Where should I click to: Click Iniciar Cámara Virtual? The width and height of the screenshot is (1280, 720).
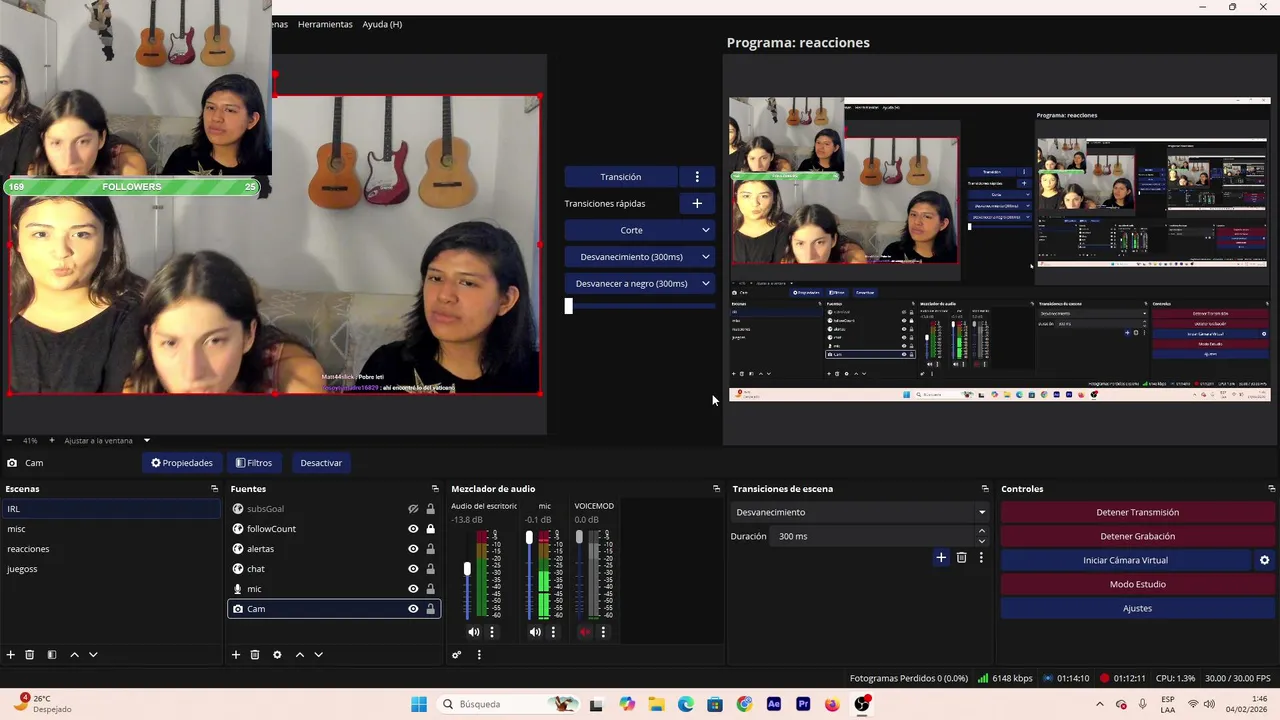click(x=1125, y=560)
